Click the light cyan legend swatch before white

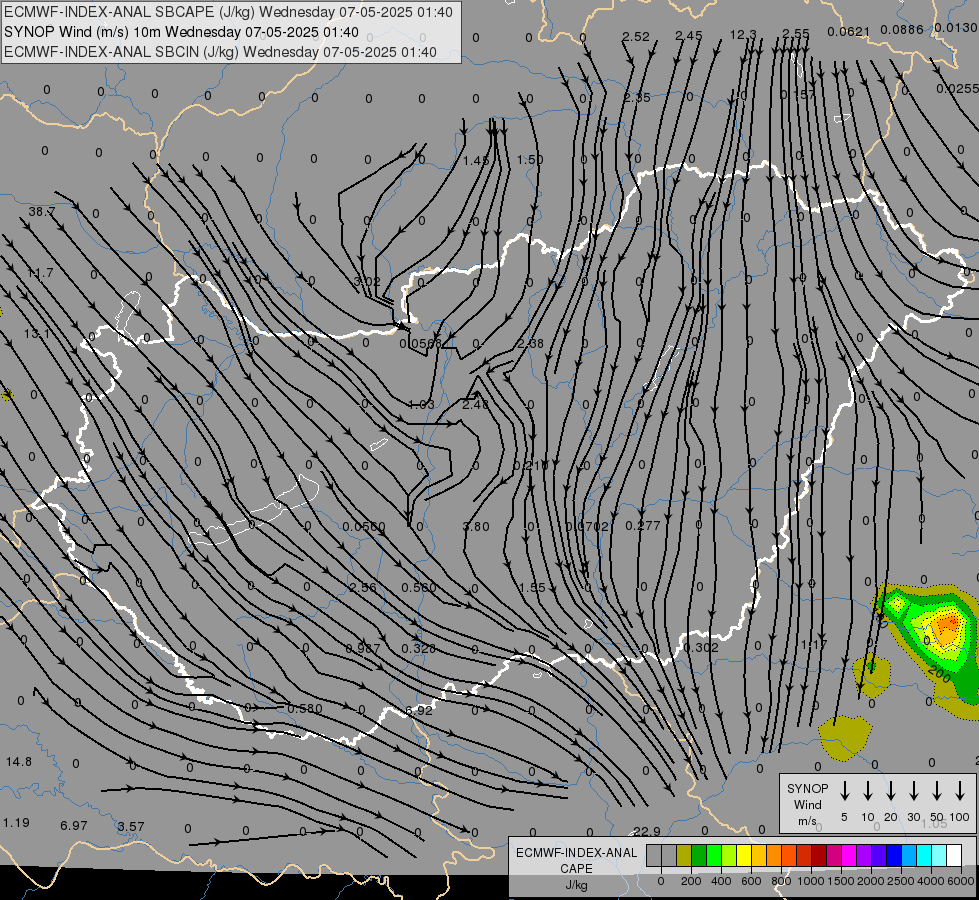(938, 856)
